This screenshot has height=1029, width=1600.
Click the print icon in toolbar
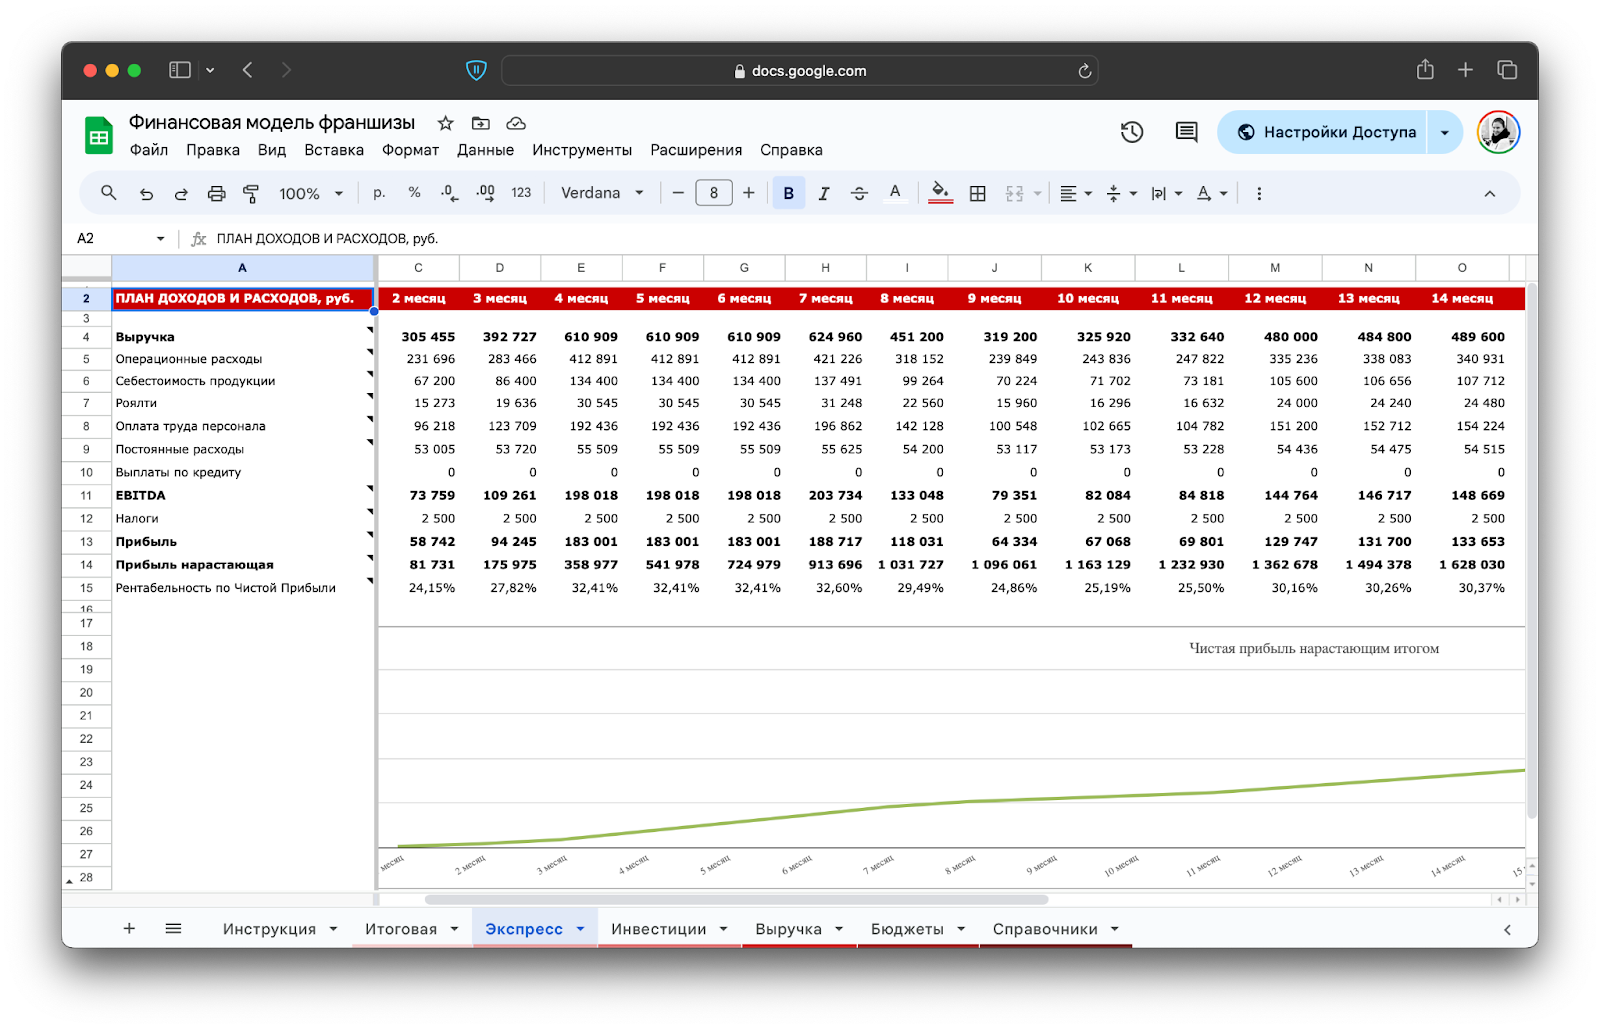pos(216,194)
